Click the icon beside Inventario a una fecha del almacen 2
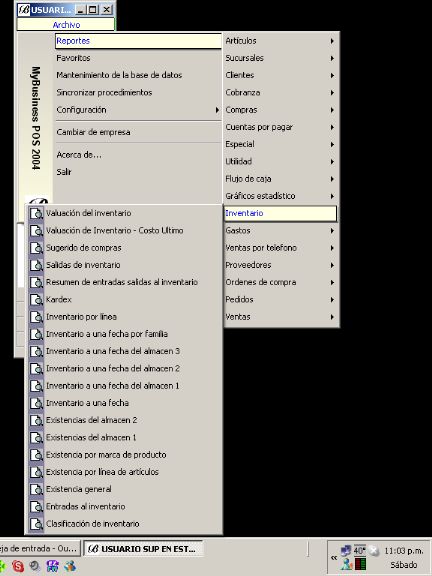 click(36, 369)
